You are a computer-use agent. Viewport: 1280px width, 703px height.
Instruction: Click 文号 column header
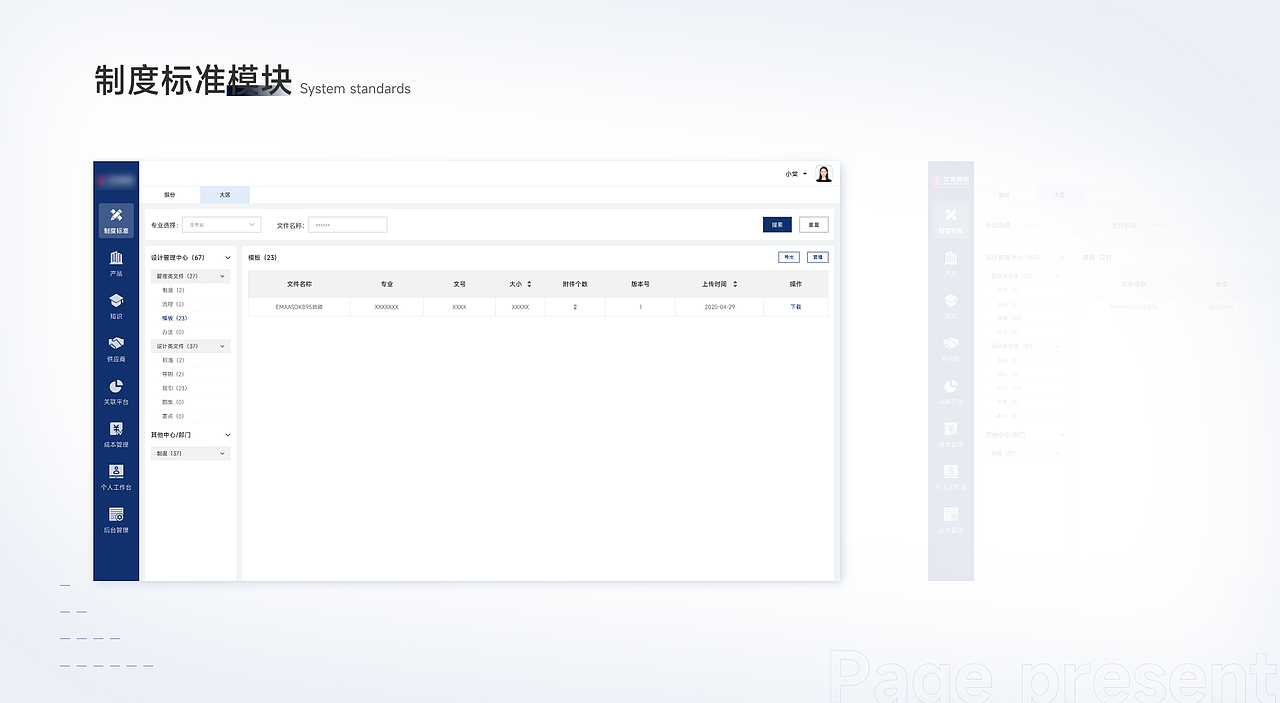coord(459,284)
